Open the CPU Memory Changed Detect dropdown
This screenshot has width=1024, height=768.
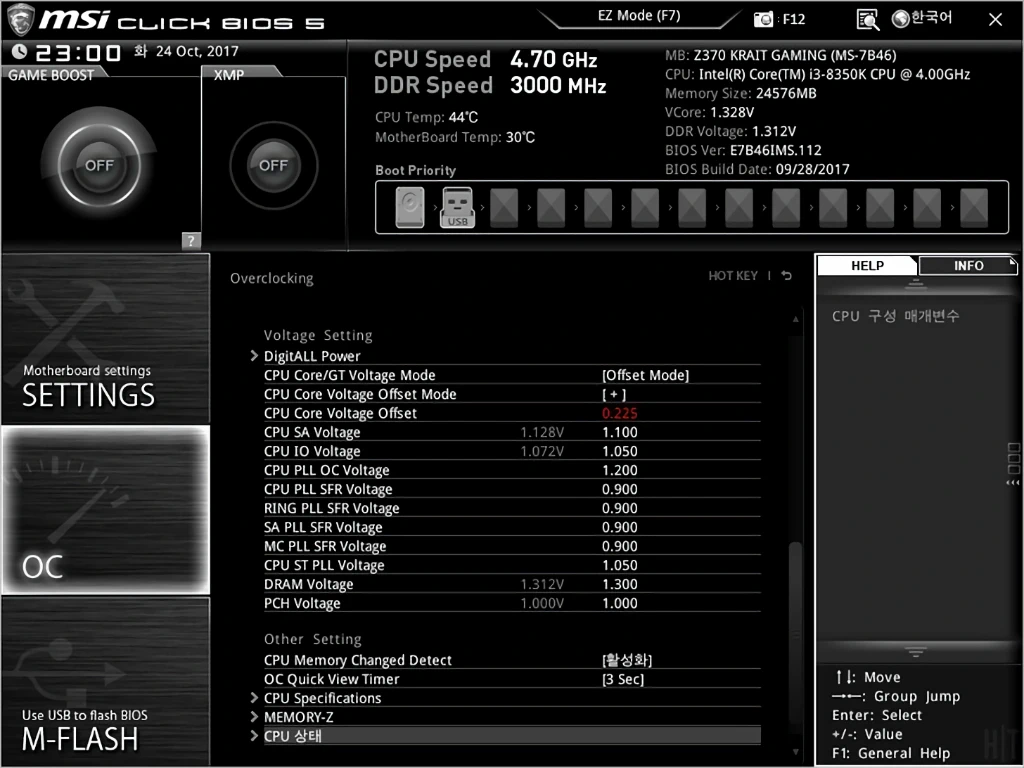627,660
